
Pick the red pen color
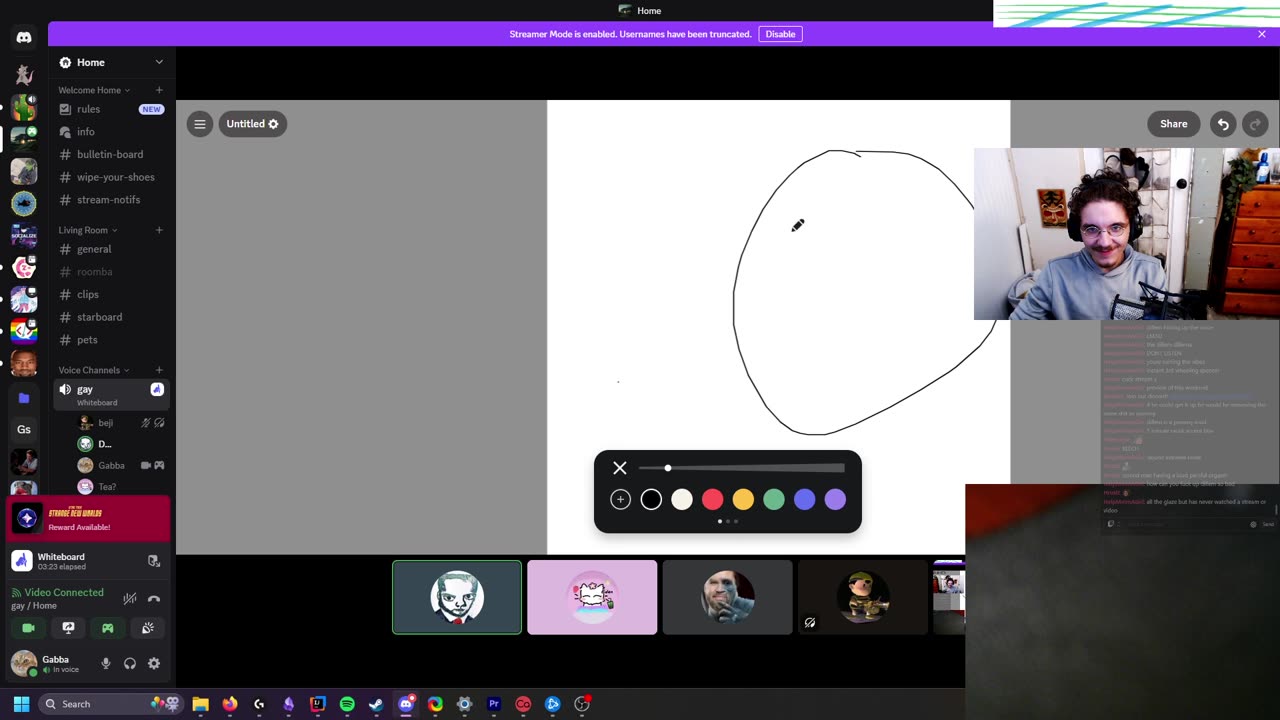pyautogui.click(x=712, y=499)
